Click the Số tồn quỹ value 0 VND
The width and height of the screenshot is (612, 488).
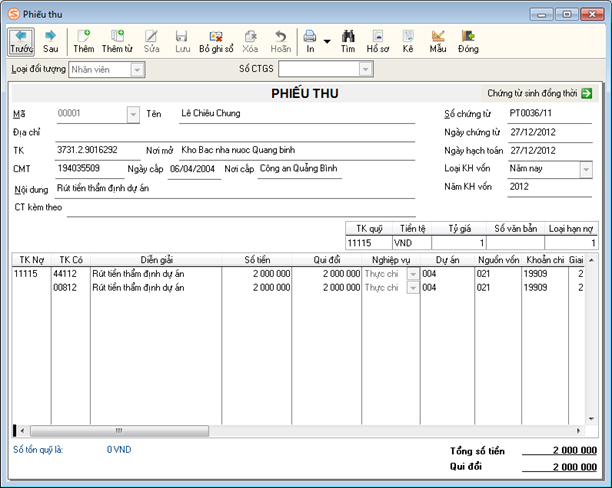(x=119, y=450)
